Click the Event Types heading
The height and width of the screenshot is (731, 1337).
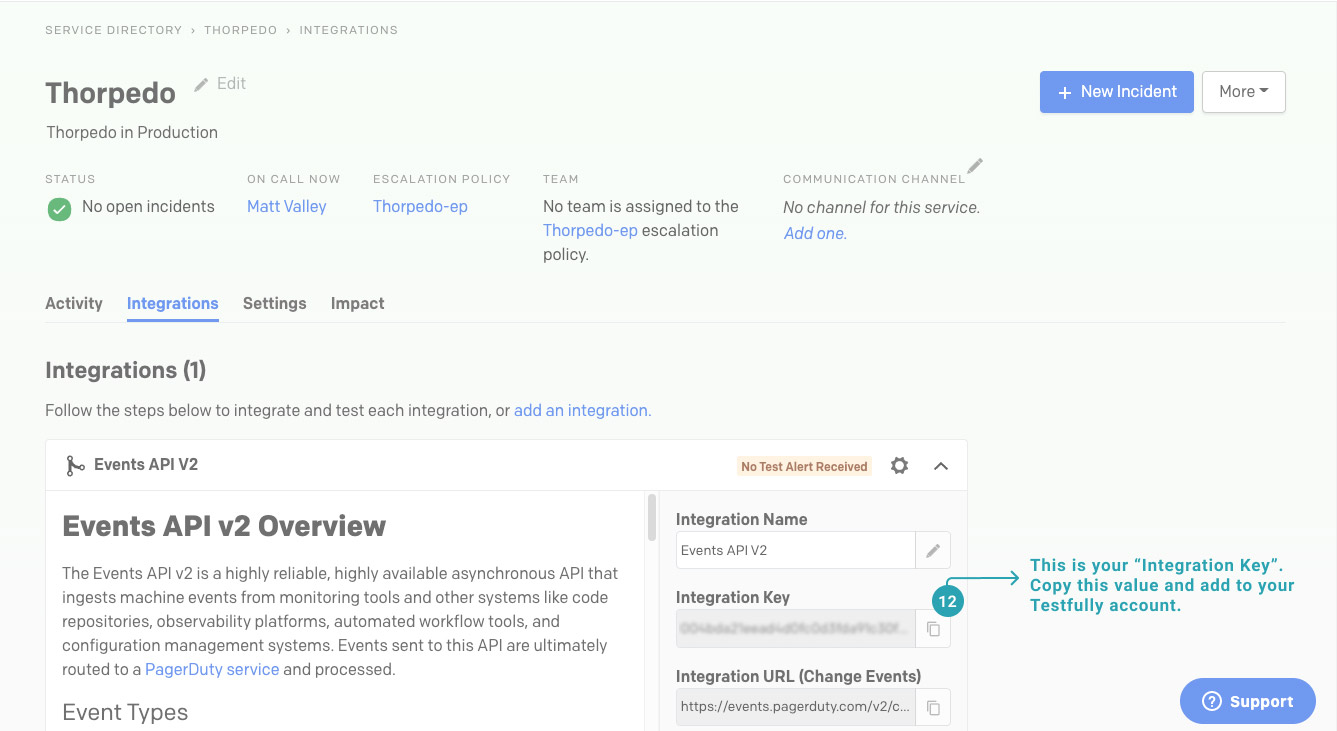point(125,712)
